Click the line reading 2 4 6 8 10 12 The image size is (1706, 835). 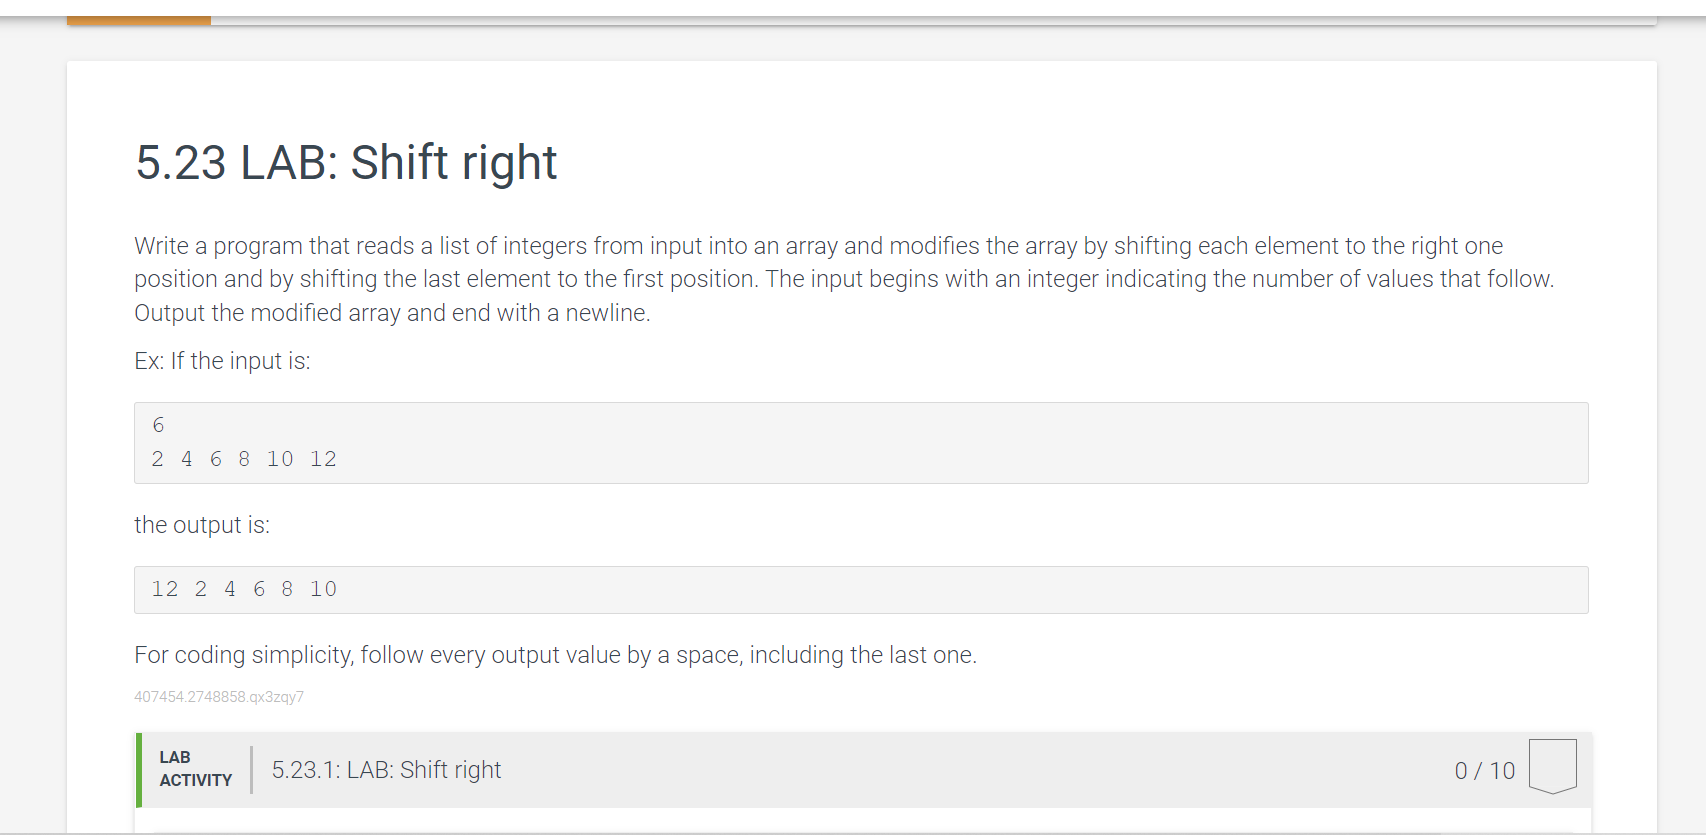point(244,459)
